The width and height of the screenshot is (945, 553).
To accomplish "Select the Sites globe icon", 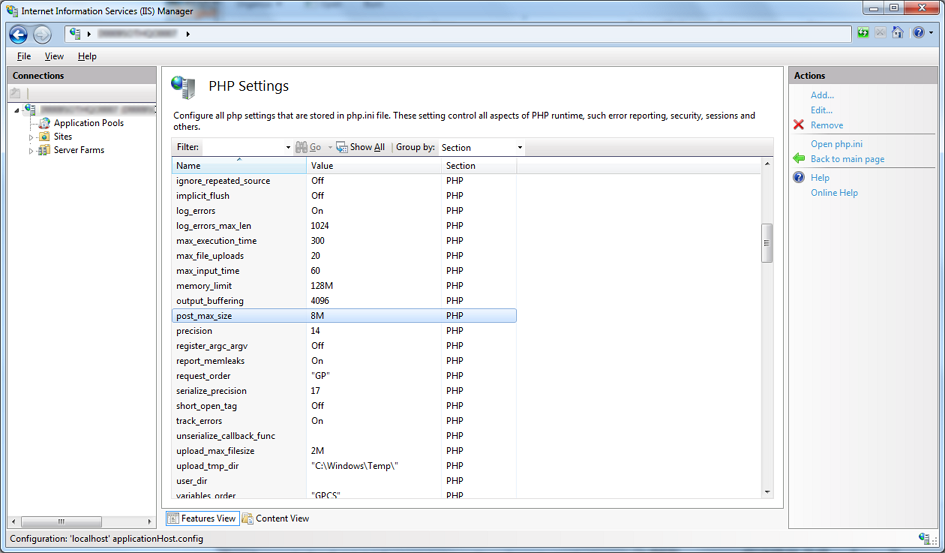I will click(44, 137).
